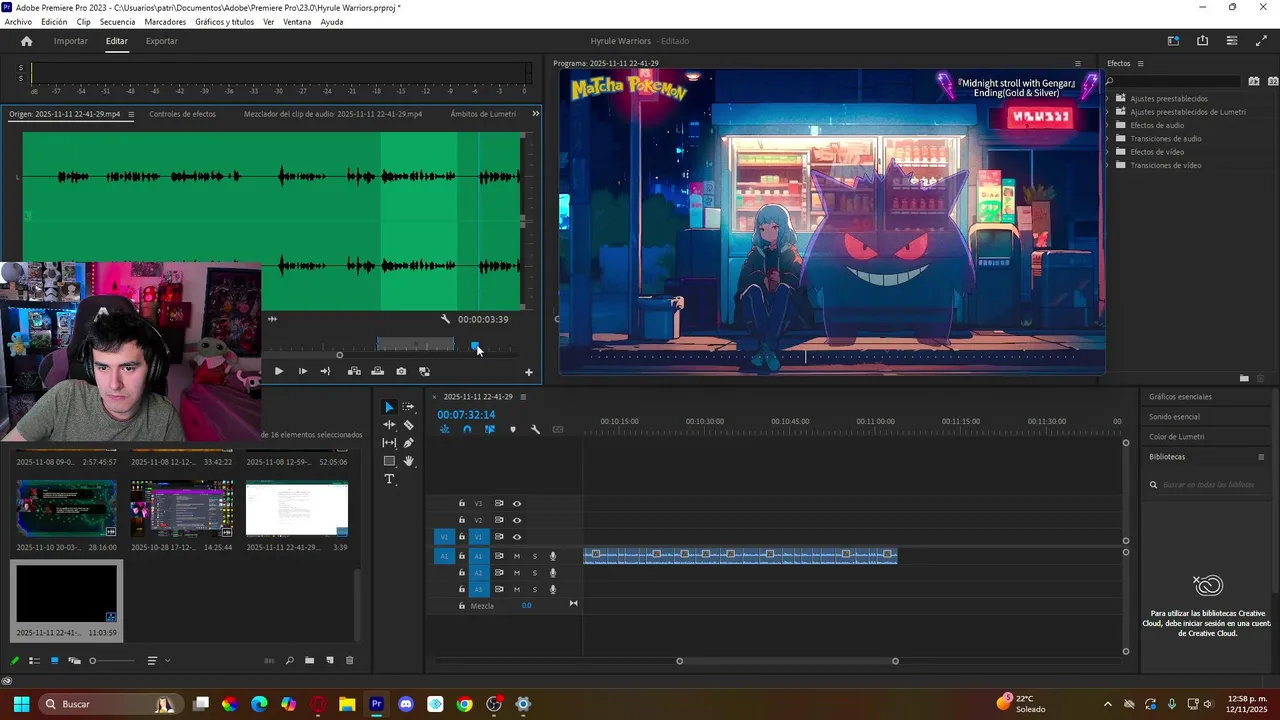Open the Marcadores menu
The height and width of the screenshot is (720, 1280).
[165, 22]
